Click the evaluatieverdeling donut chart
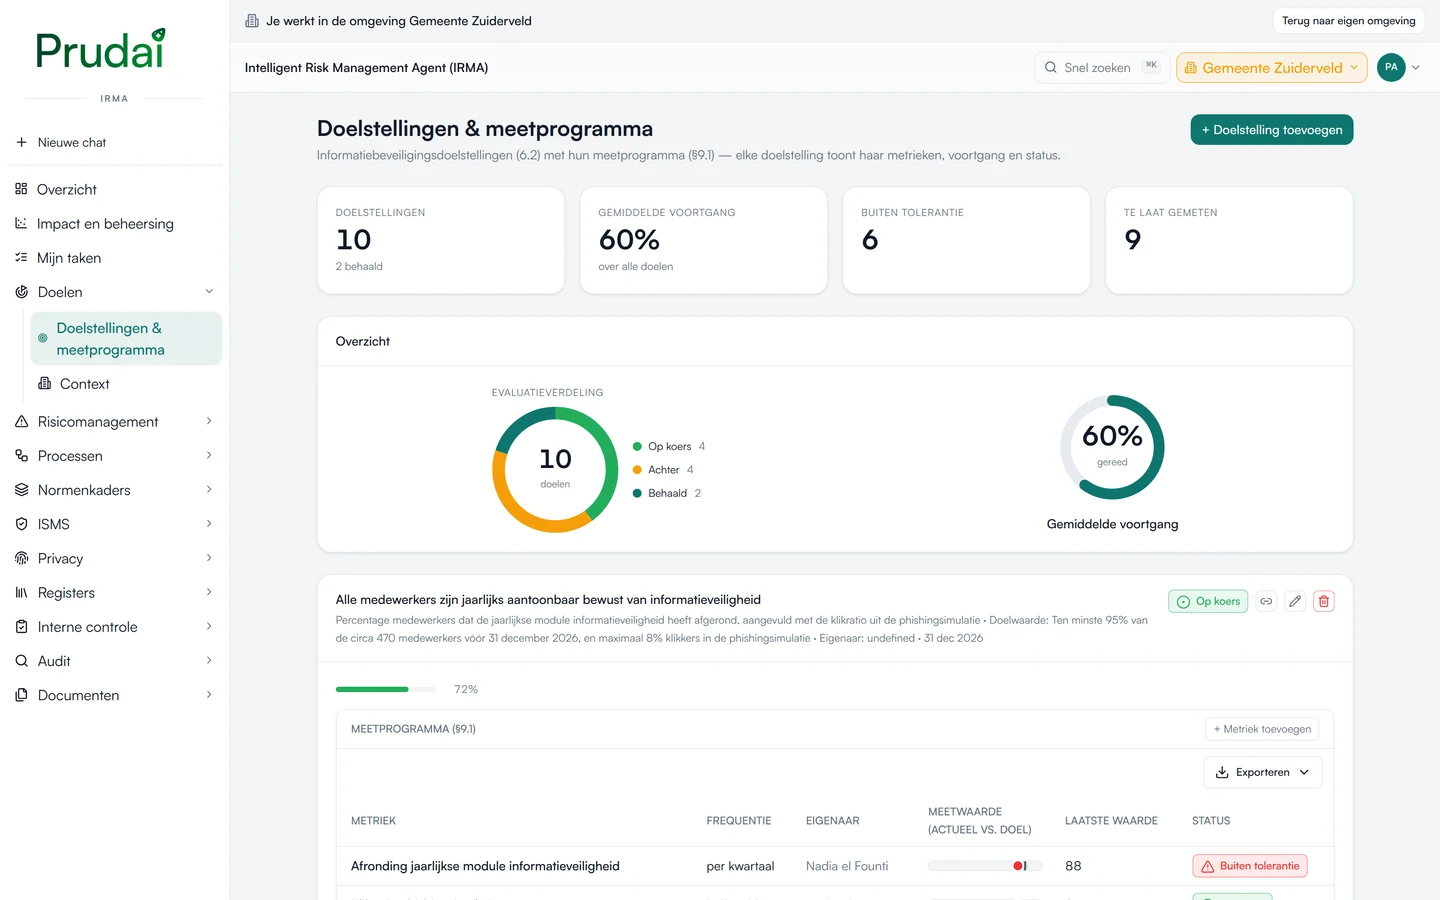1440x900 pixels. (x=556, y=469)
